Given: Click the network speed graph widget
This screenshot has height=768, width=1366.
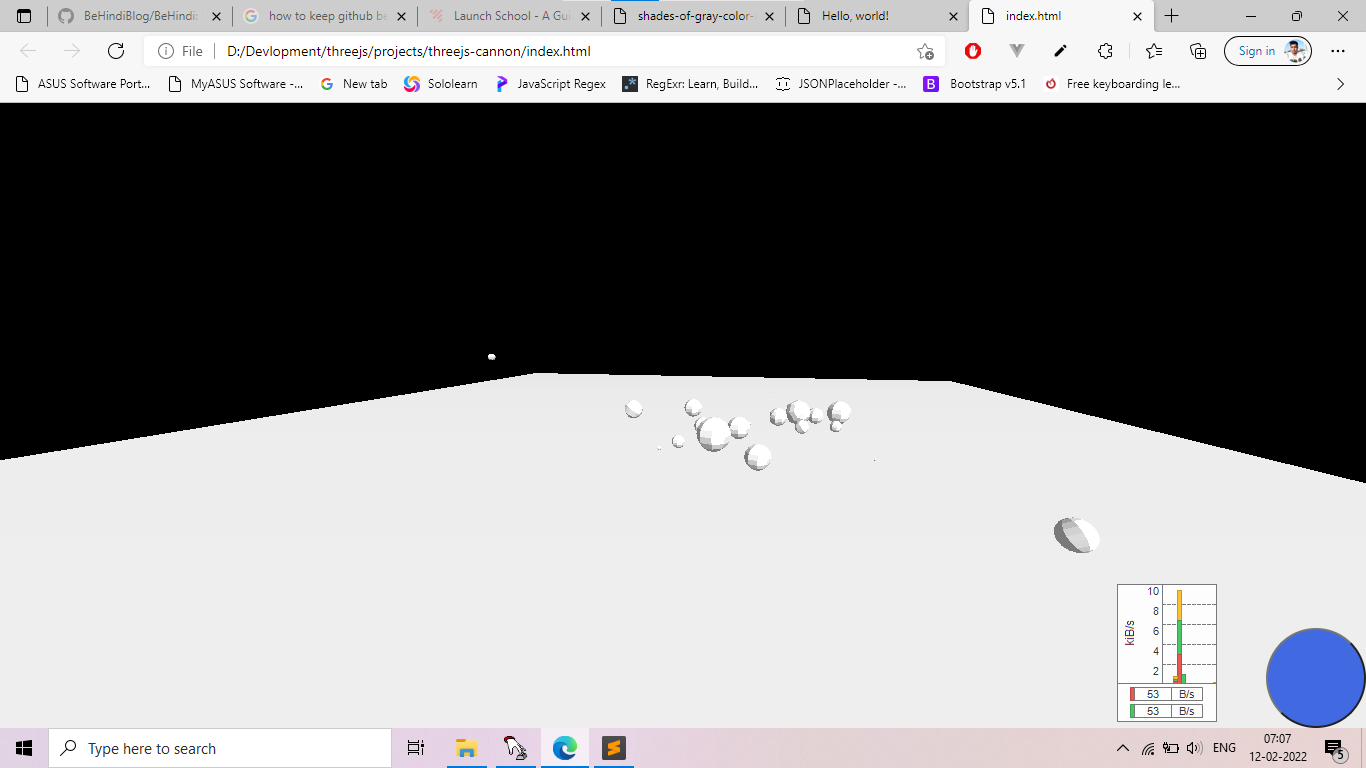Looking at the screenshot, I should (1167, 652).
